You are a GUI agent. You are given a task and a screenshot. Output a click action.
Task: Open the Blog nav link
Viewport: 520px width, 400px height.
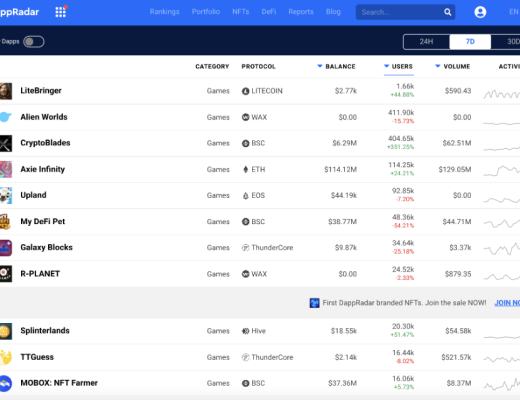point(333,12)
